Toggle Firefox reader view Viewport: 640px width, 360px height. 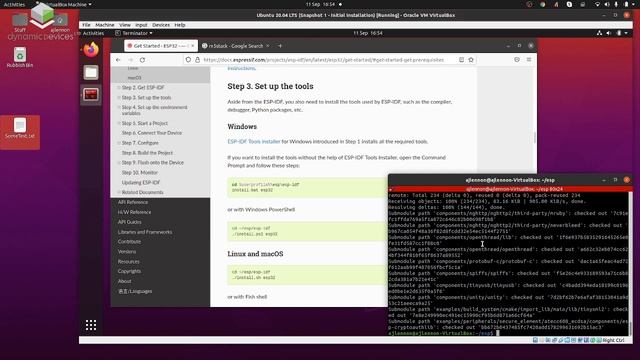click(461, 60)
